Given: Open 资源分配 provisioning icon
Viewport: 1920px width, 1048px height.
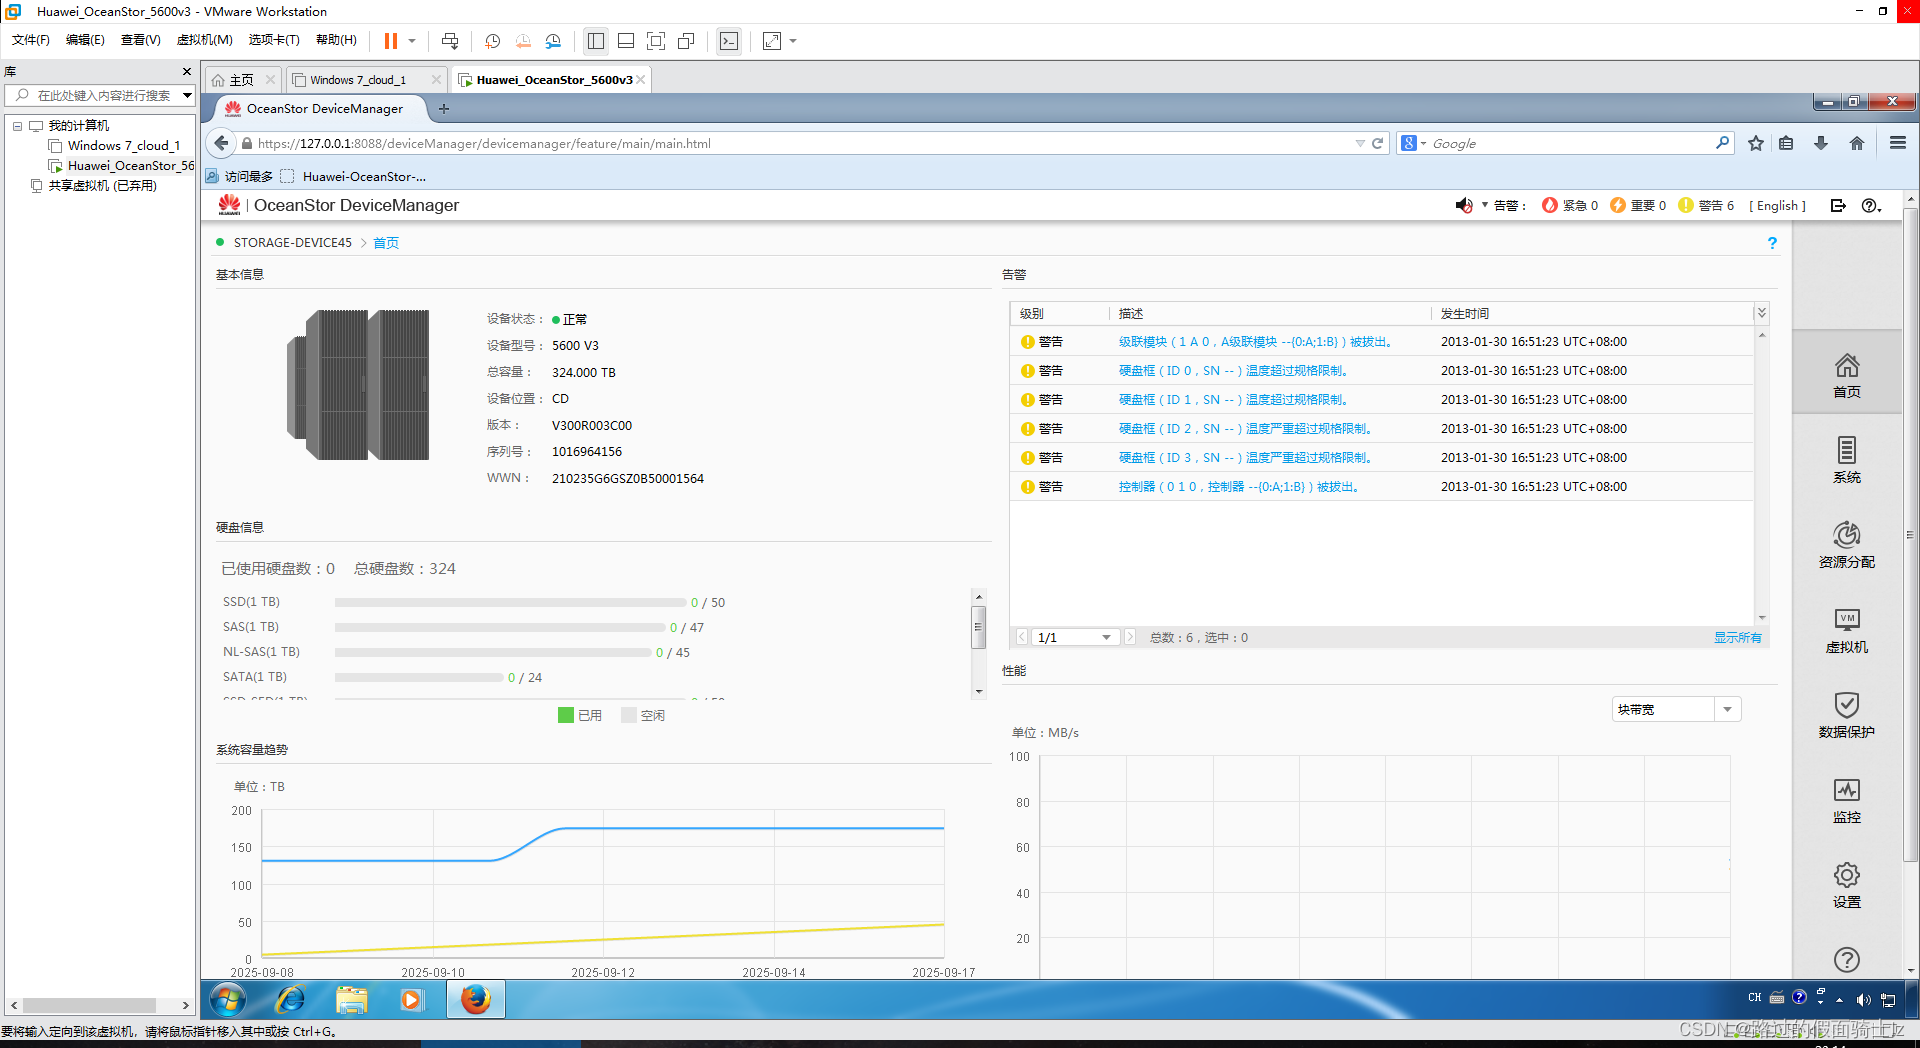Looking at the screenshot, I should [1846, 544].
